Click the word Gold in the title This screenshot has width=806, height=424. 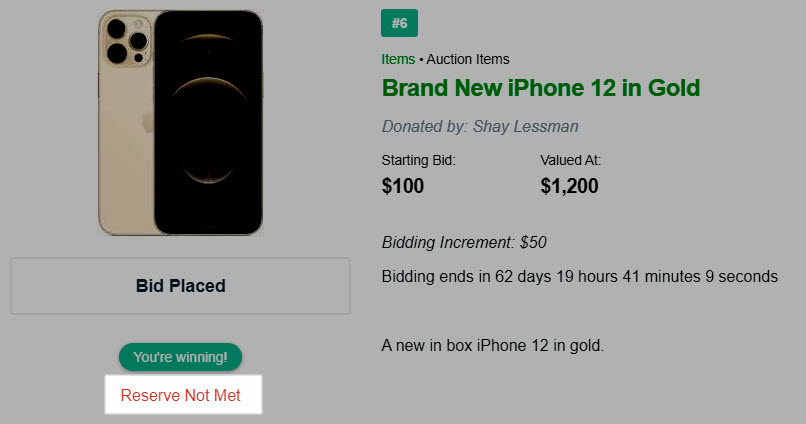[674, 88]
